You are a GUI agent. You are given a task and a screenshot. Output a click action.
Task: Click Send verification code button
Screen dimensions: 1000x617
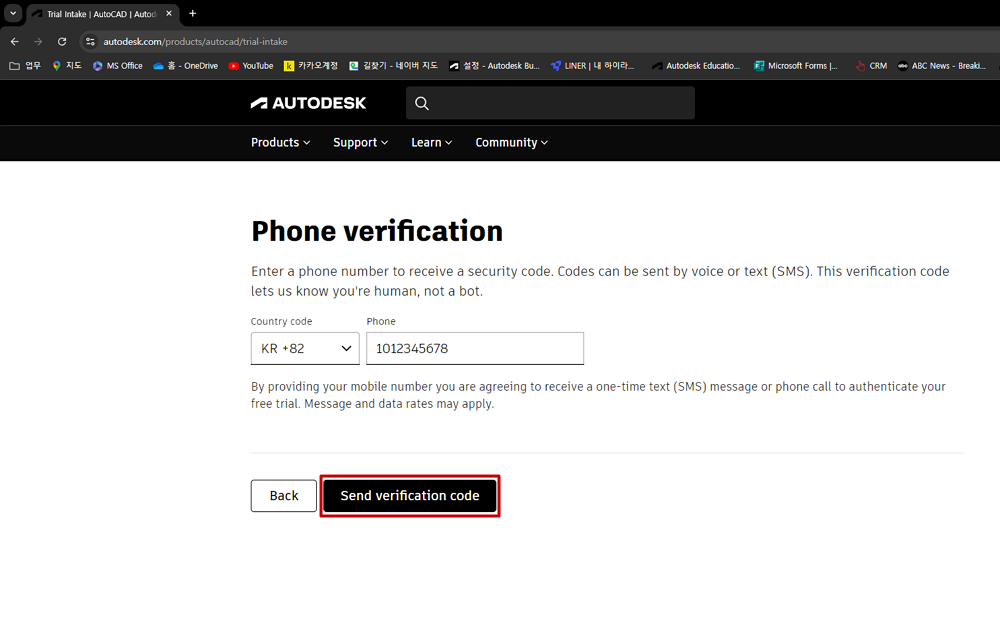pyautogui.click(x=409, y=496)
